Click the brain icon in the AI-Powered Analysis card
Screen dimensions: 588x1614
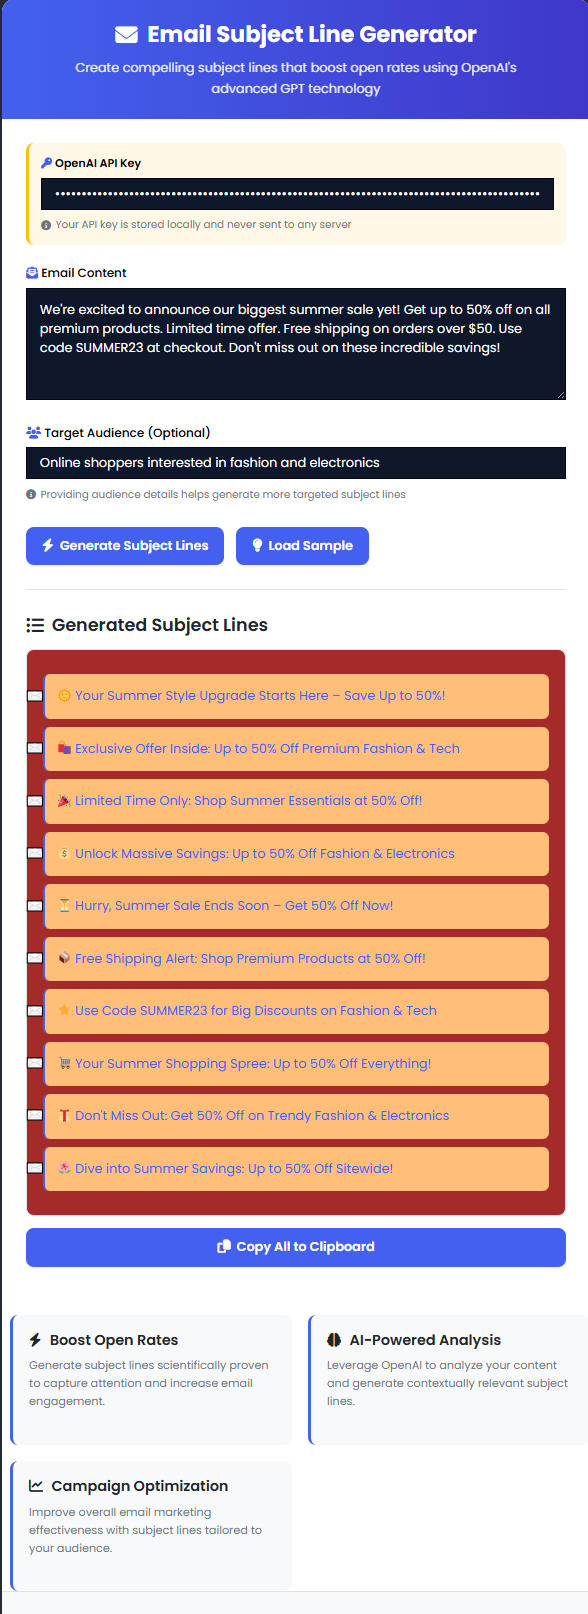tap(334, 1340)
